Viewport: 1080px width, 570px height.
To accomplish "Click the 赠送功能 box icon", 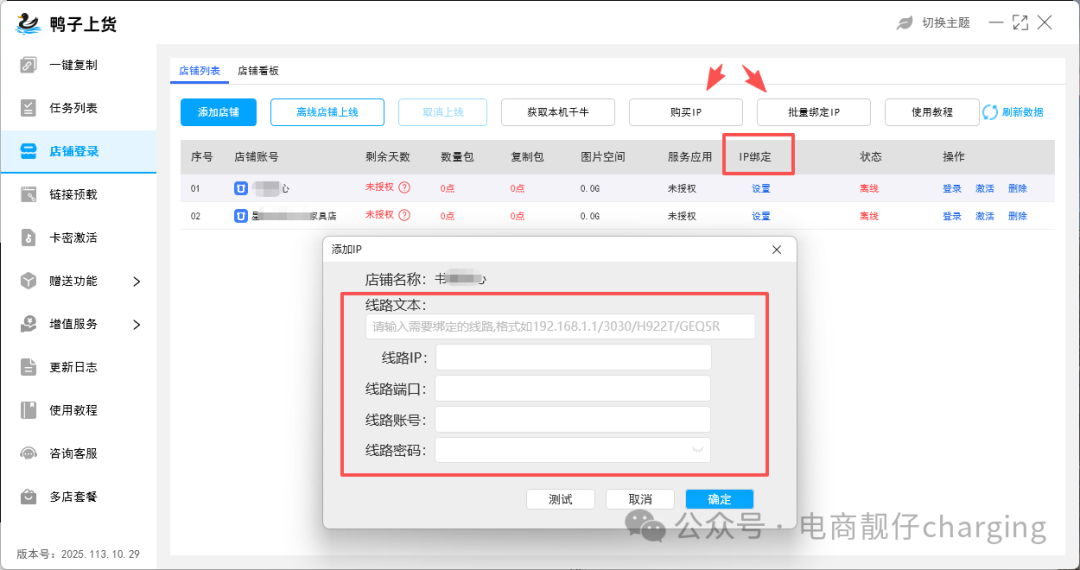I will [x=28, y=281].
